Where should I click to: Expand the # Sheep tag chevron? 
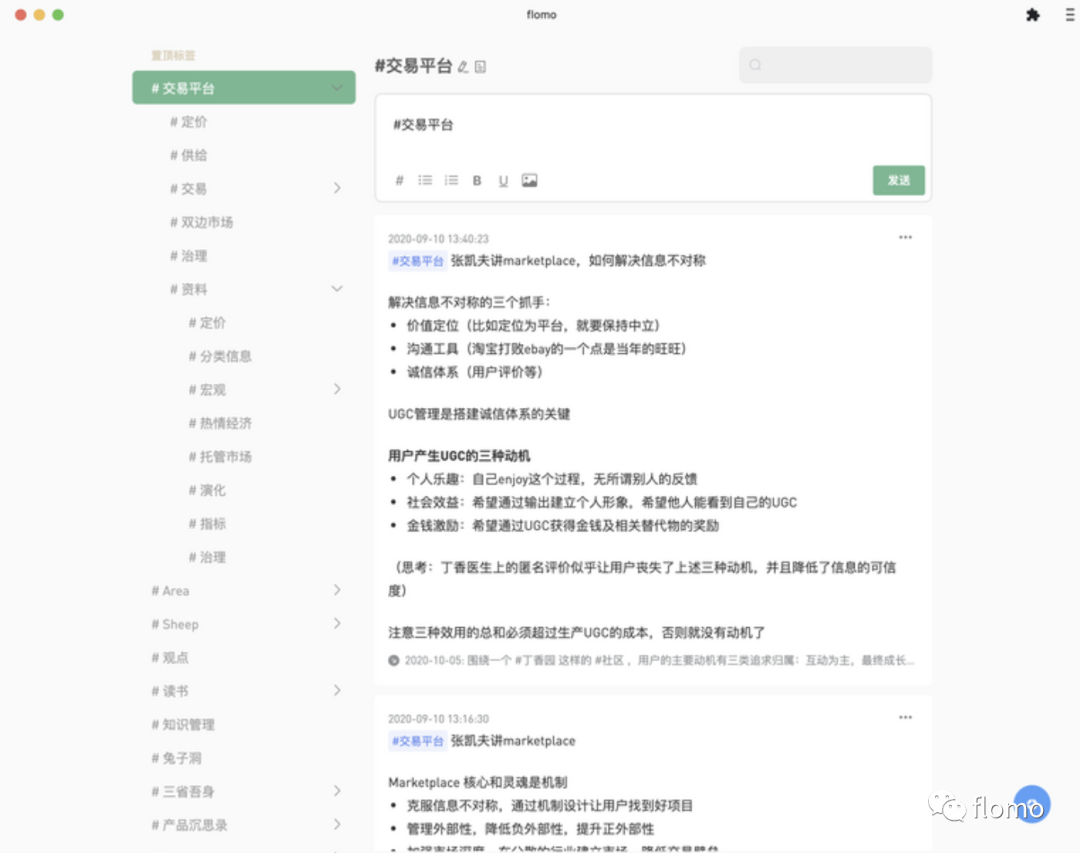tap(337, 624)
